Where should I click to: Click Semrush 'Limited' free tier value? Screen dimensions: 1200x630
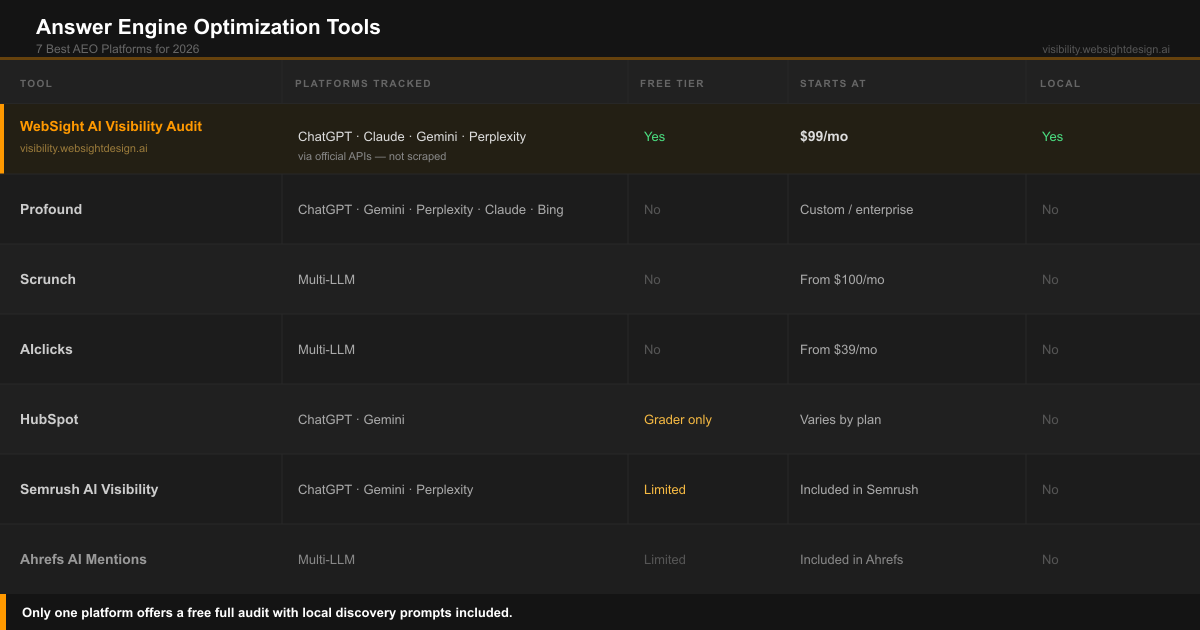tap(665, 489)
